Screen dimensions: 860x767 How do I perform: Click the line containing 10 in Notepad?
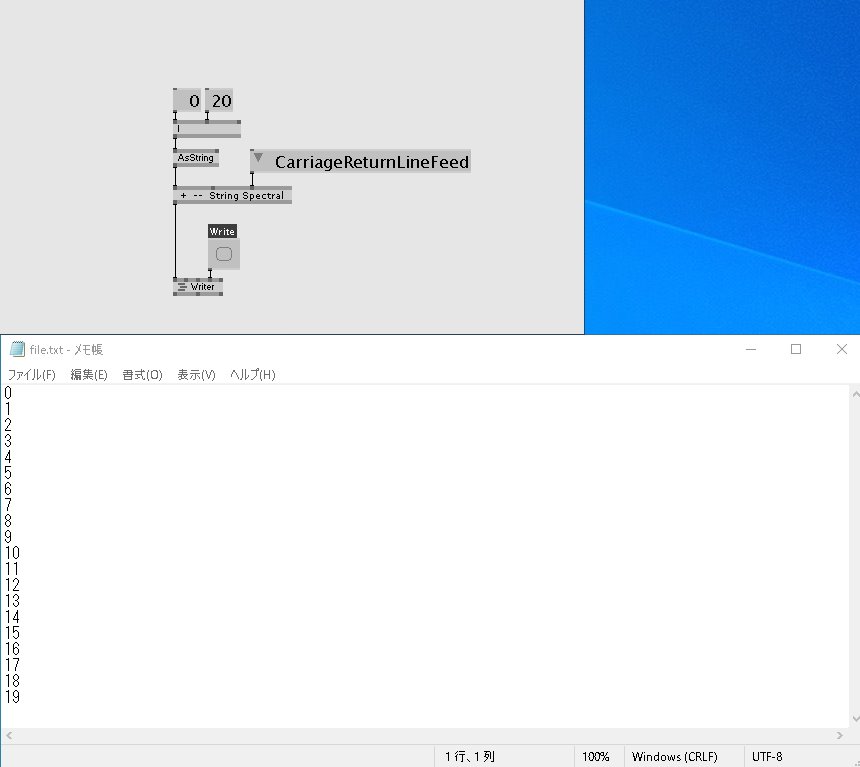[x=12, y=553]
